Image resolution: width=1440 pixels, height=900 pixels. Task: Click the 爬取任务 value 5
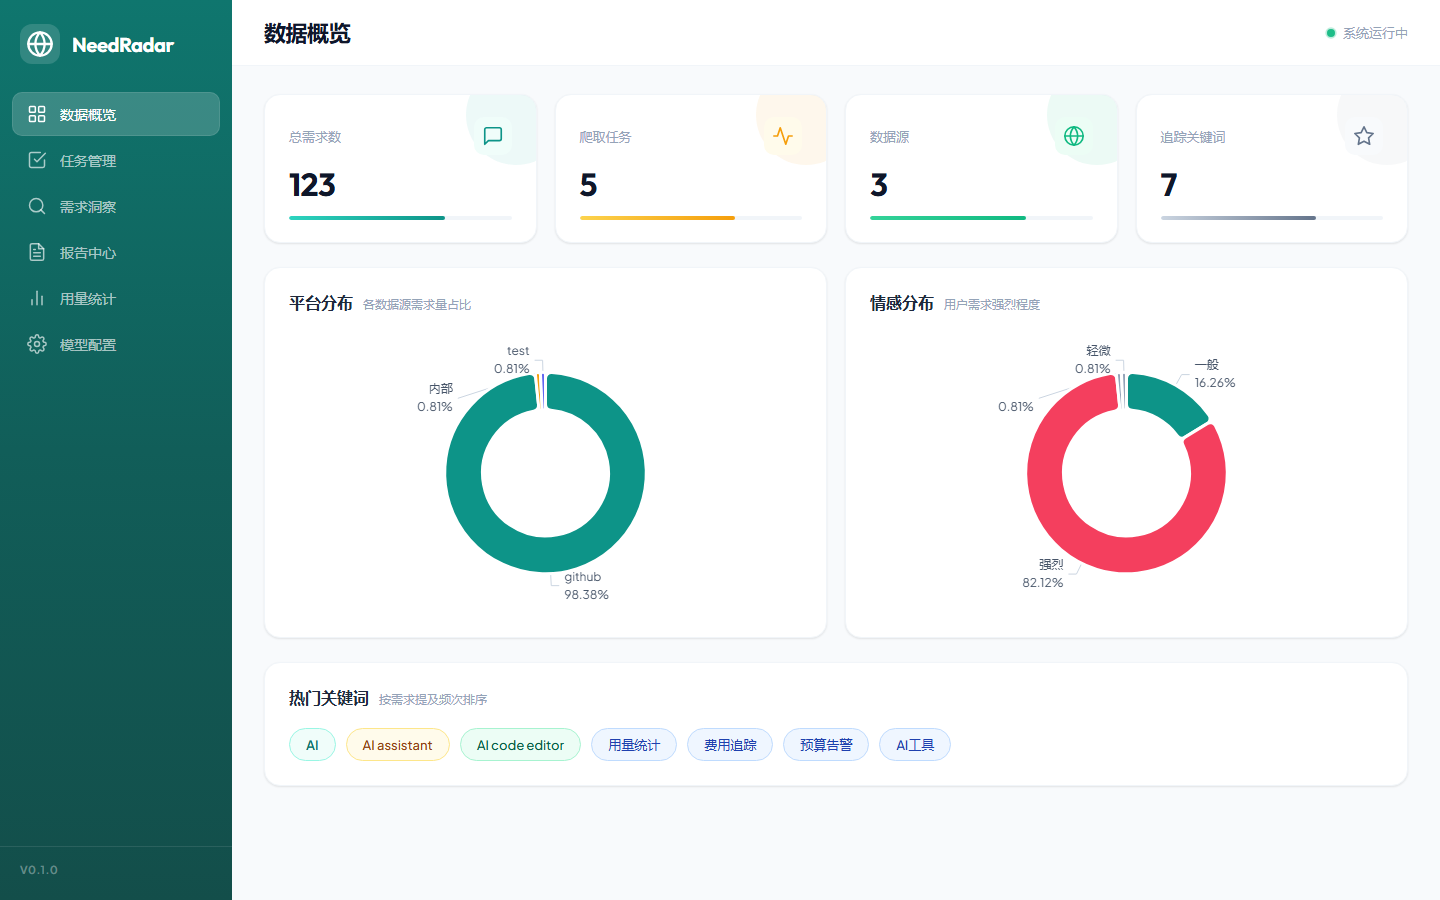coord(588,185)
